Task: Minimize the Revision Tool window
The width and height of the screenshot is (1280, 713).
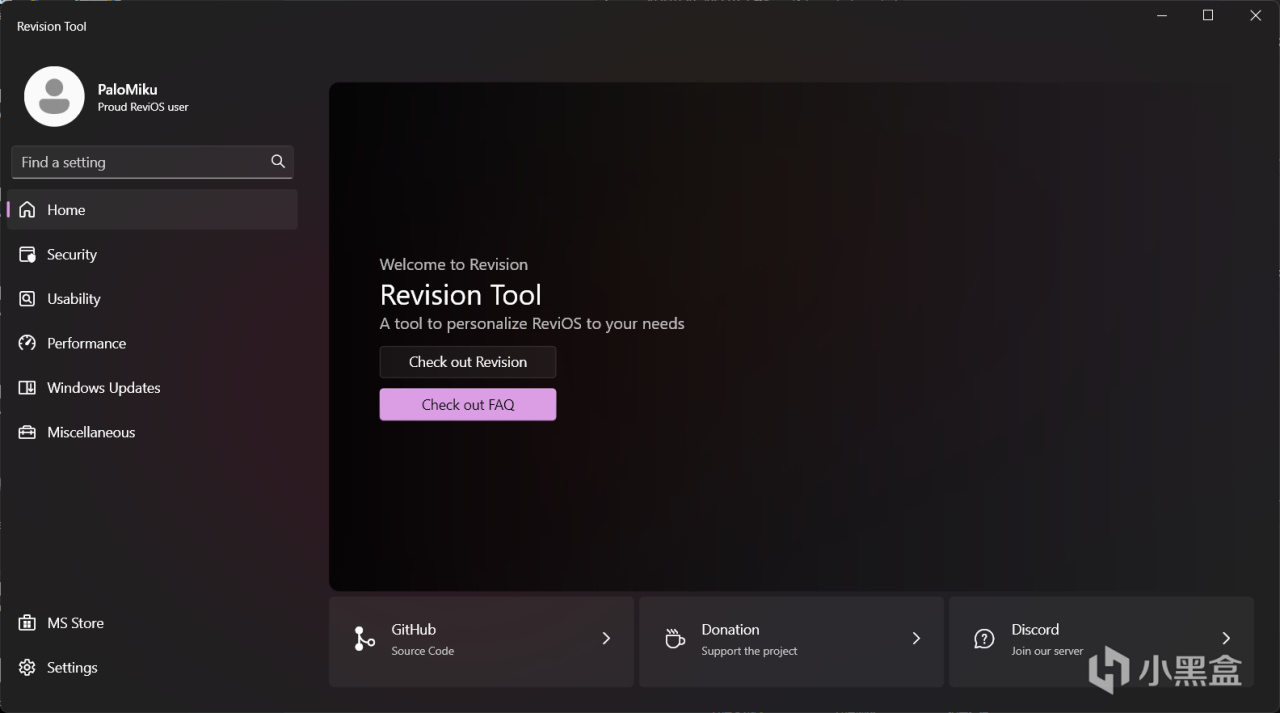Action: (x=1162, y=15)
